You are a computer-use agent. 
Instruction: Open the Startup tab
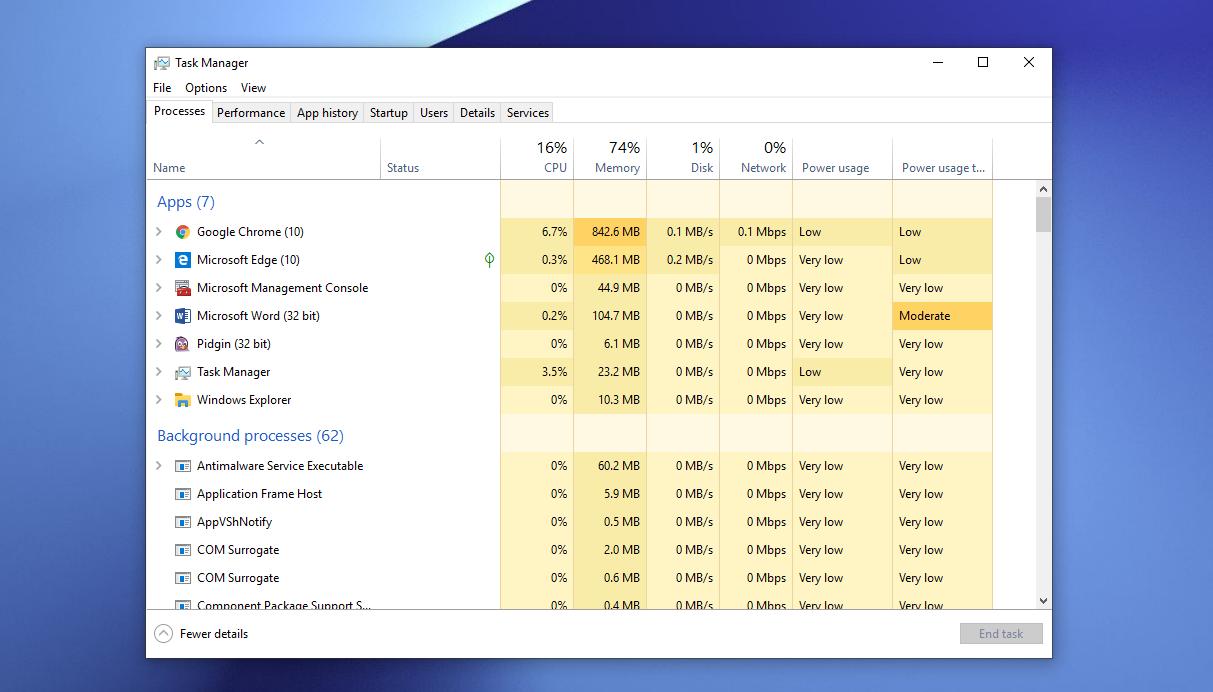389,113
